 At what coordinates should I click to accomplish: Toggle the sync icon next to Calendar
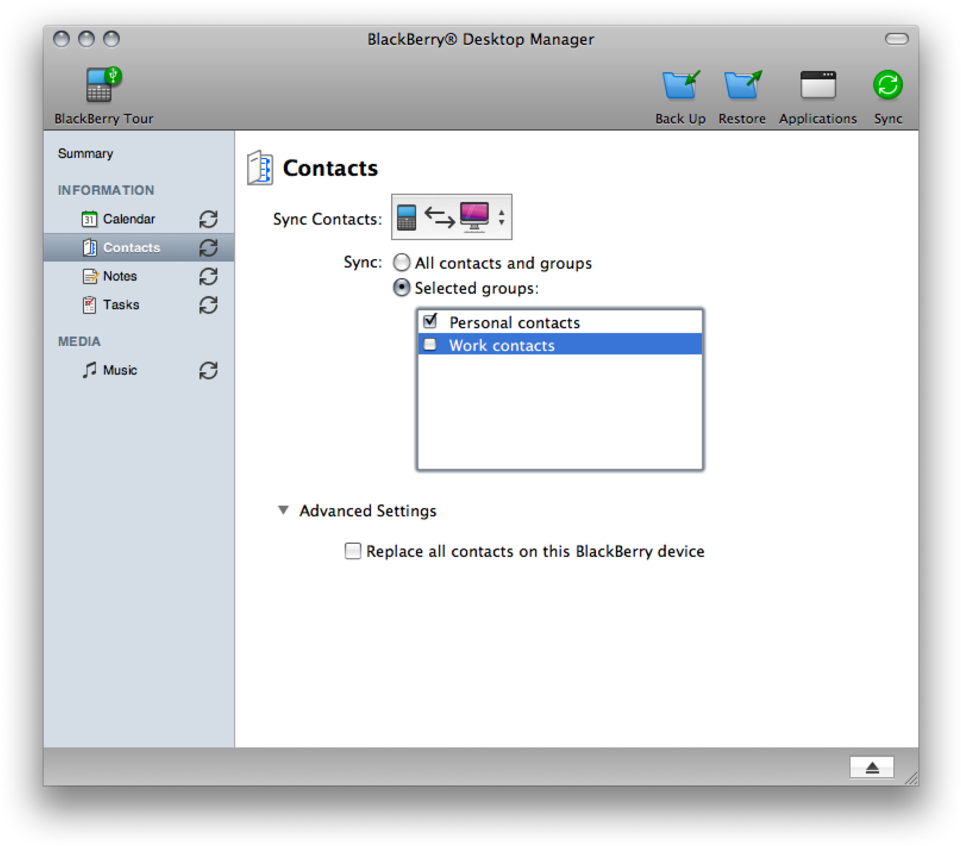tap(208, 219)
